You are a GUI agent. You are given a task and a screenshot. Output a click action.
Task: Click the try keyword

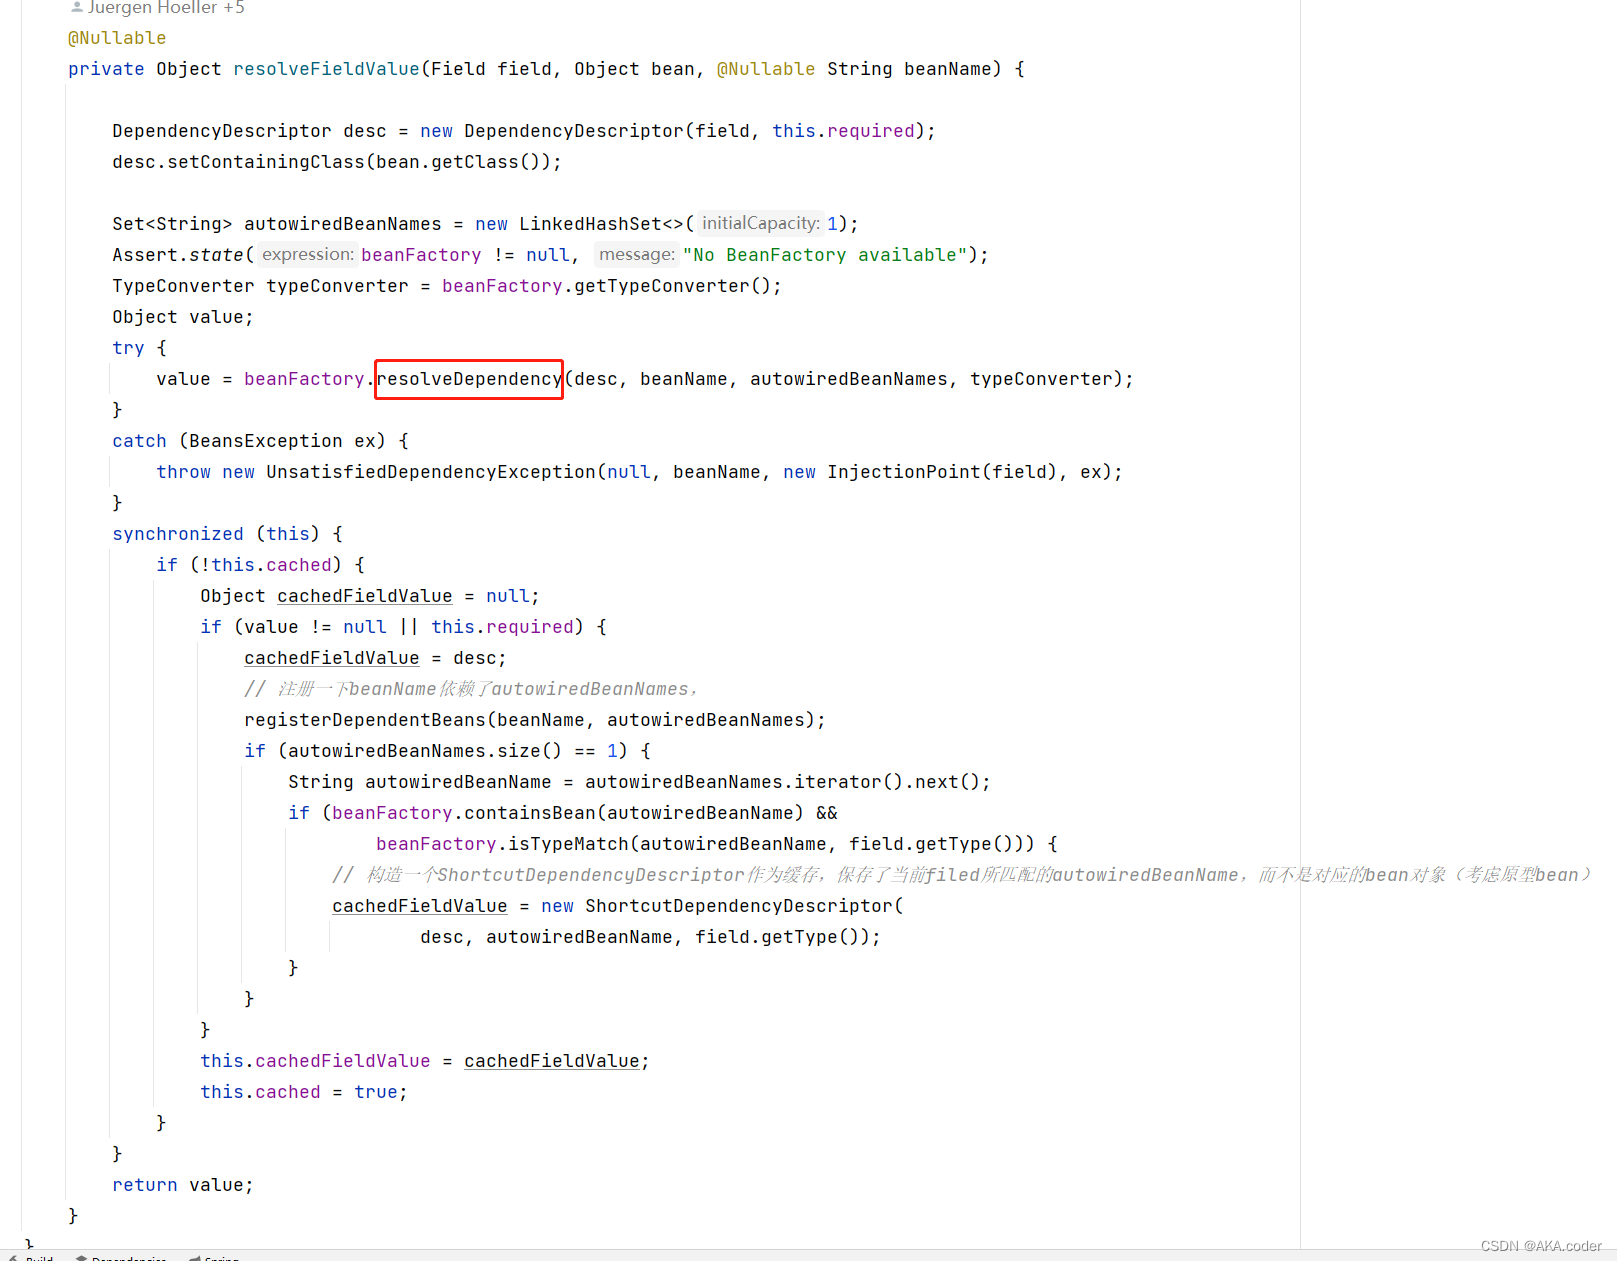pos(128,348)
